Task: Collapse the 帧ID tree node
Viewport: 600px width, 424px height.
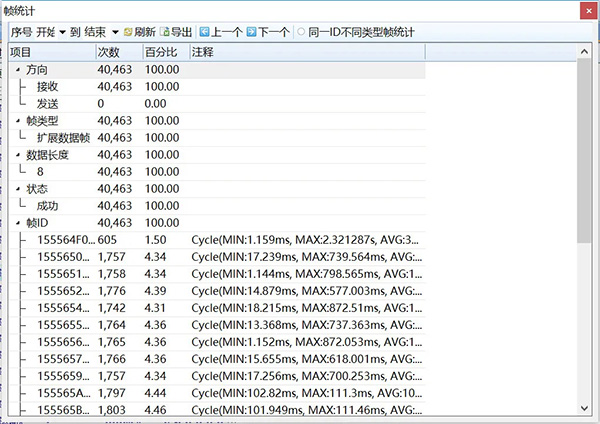Action: pyautogui.click(x=19, y=223)
